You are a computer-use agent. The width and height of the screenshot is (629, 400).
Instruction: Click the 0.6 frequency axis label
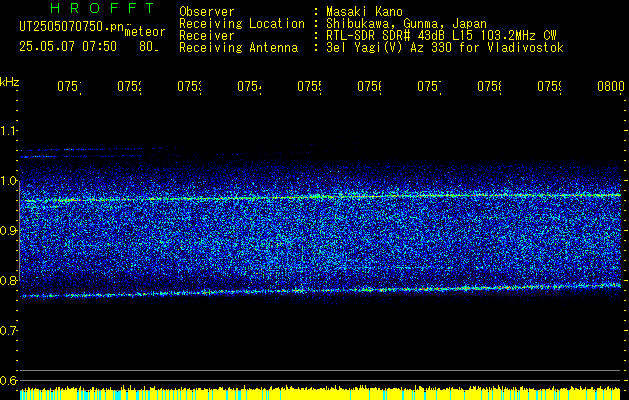pos(9,380)
